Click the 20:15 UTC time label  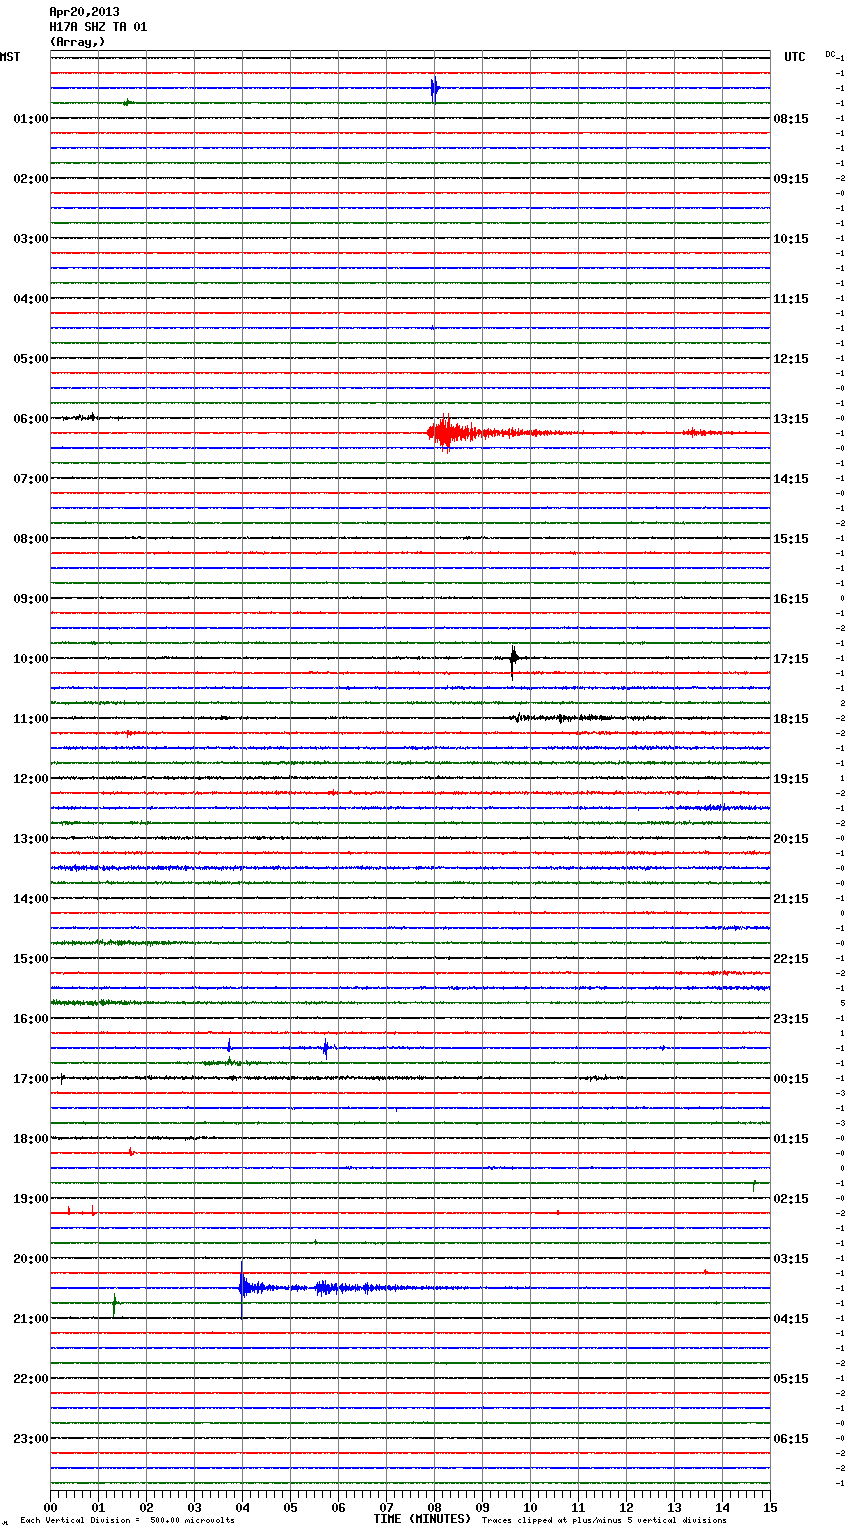click(791, 839)
